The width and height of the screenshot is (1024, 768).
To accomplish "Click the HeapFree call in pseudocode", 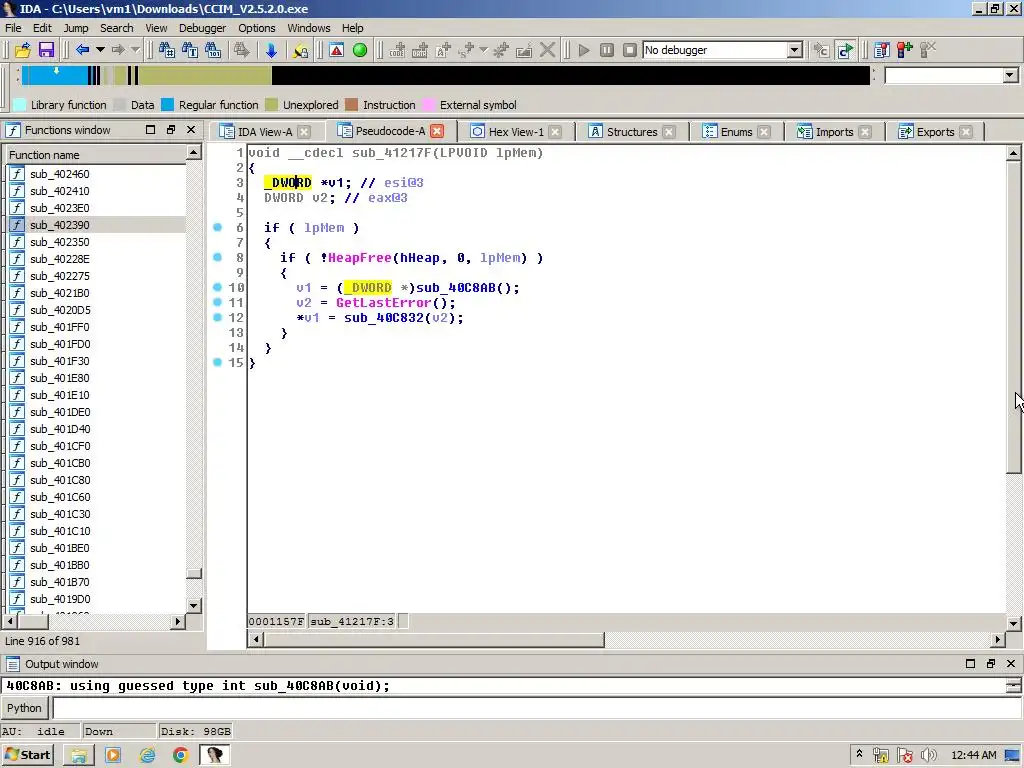I will tap(359, 258).
